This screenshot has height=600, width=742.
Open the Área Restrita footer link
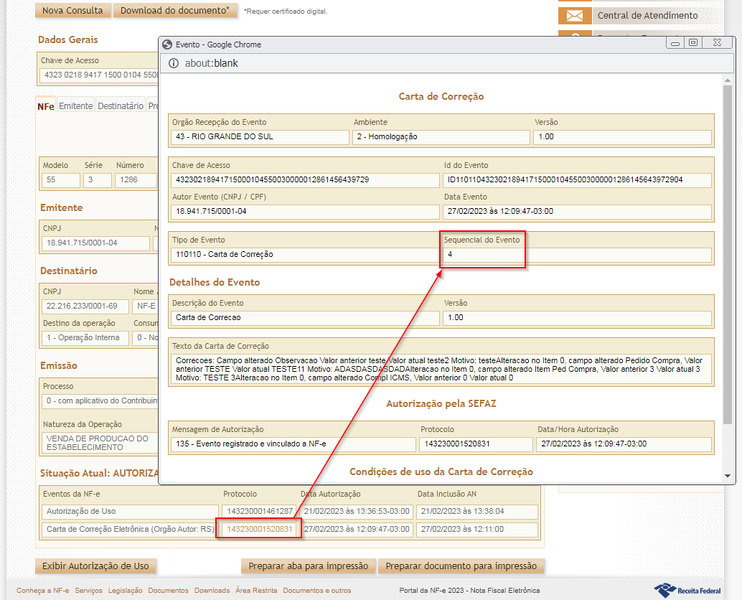click(256, 591)
